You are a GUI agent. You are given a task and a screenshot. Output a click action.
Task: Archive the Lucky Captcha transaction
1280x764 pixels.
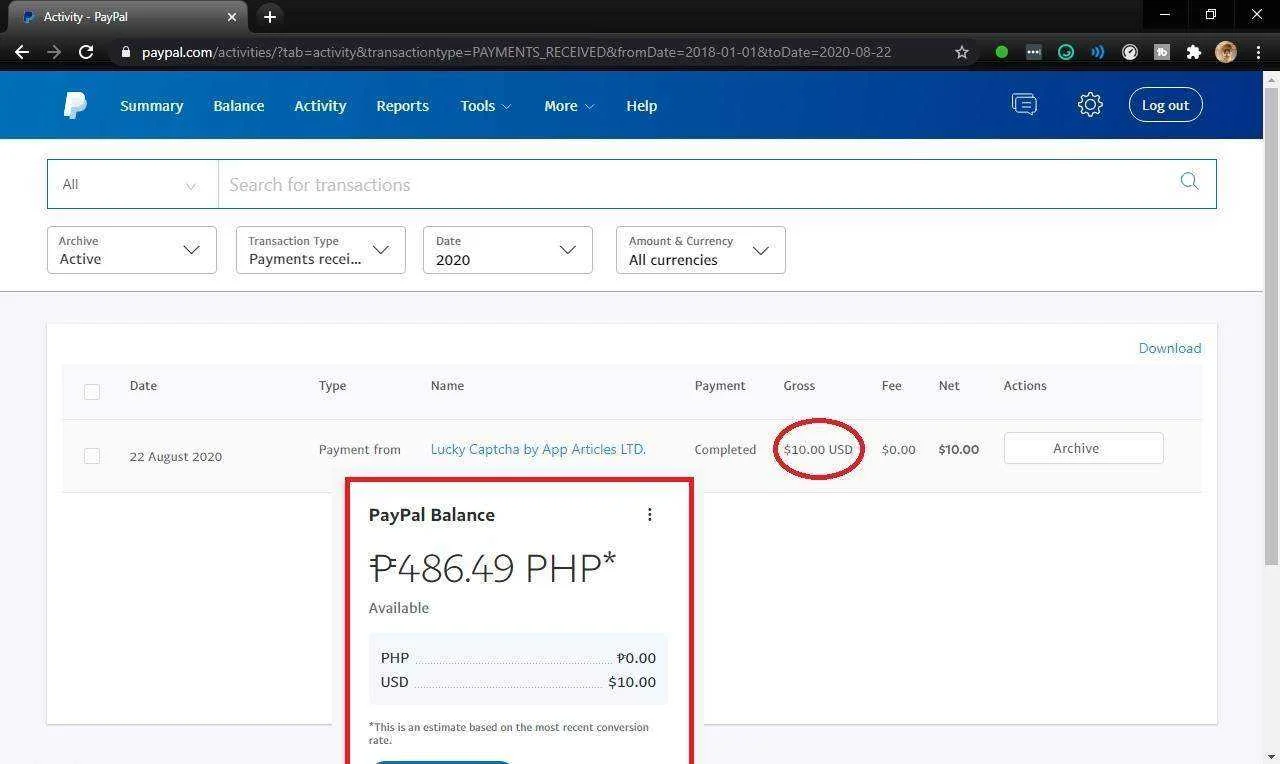pyautogui.click(x=1084, y=448)
